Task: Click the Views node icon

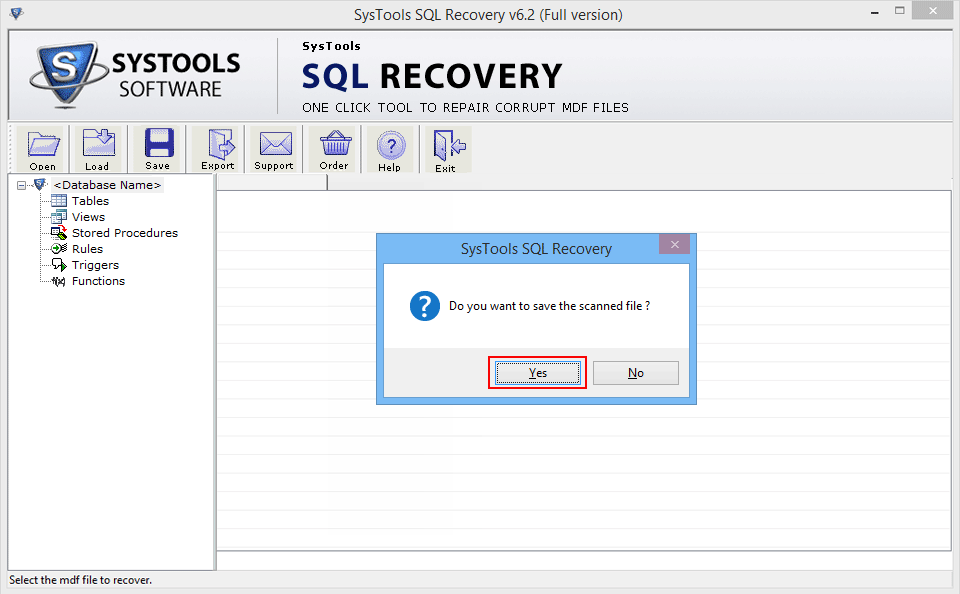Action: (59, 217)
